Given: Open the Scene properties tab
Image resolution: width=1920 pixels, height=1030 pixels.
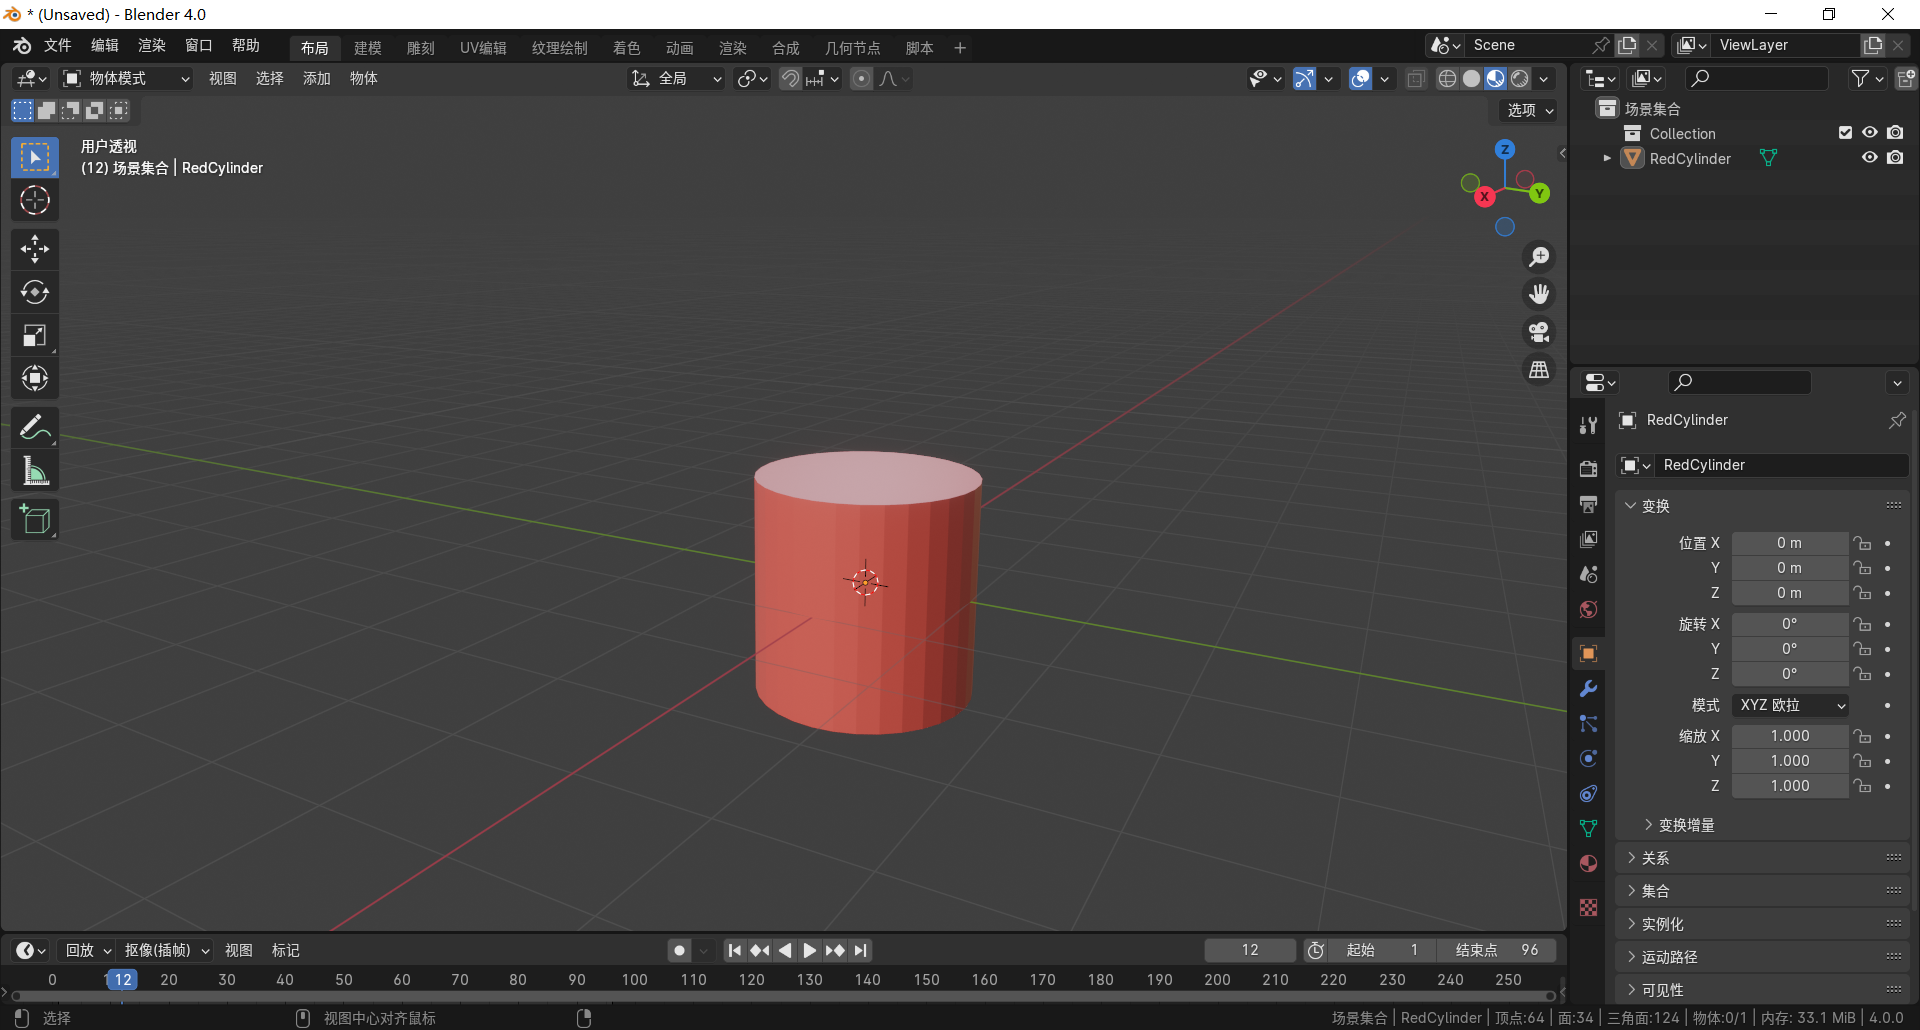Looking at the screenshot, I should pos(1588,574).
